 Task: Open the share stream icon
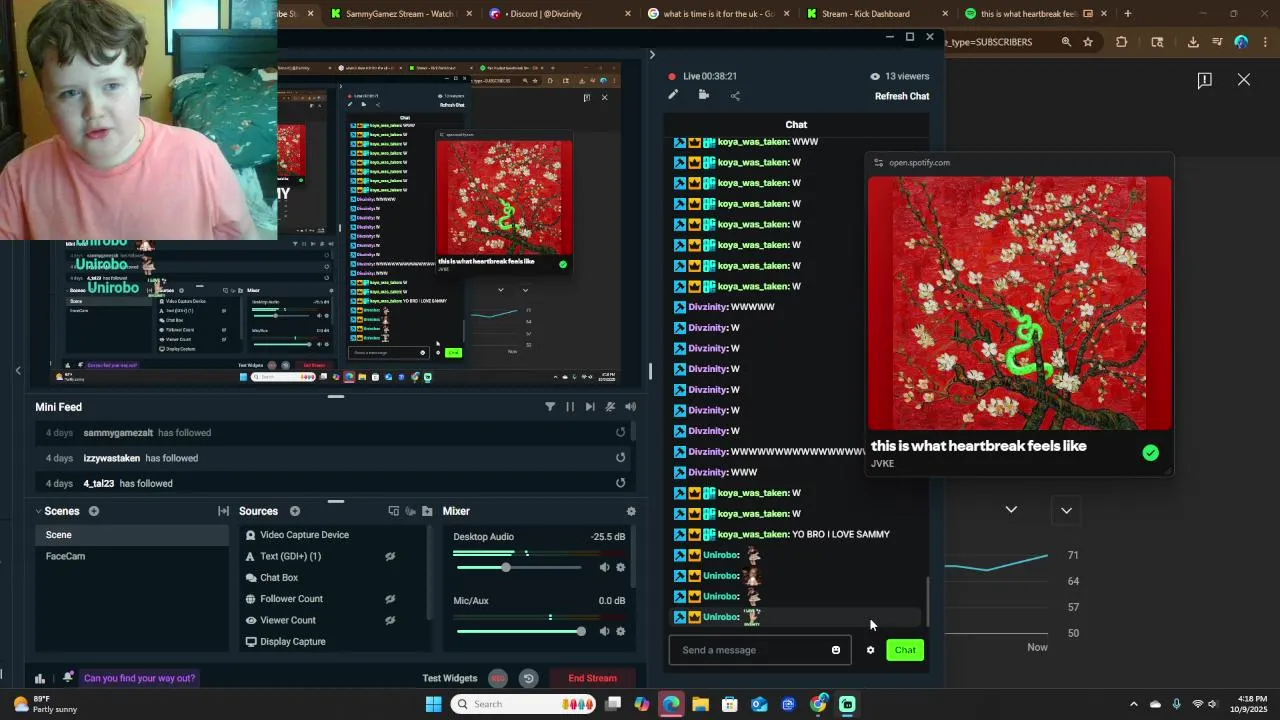point(735,96)
